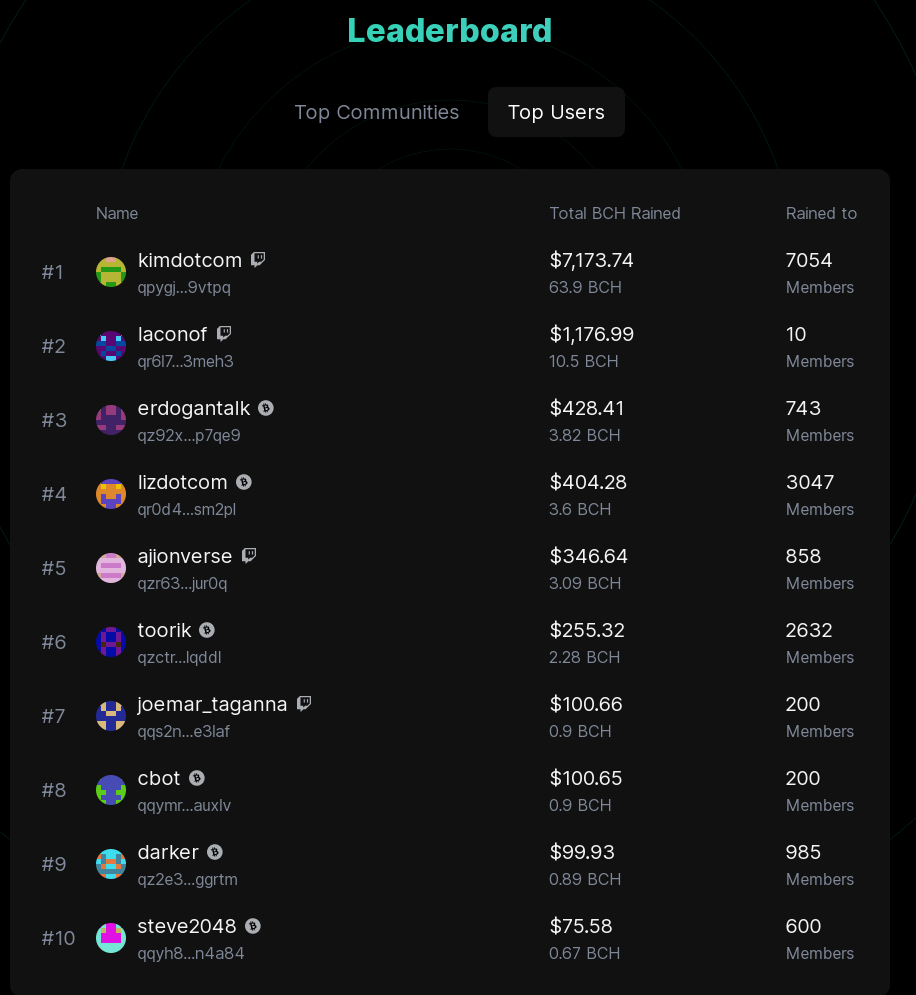Viewport: 916px width, 995px height.
Task: Click the Twitch icon next to kimdotcom
Action: [258, 260]
